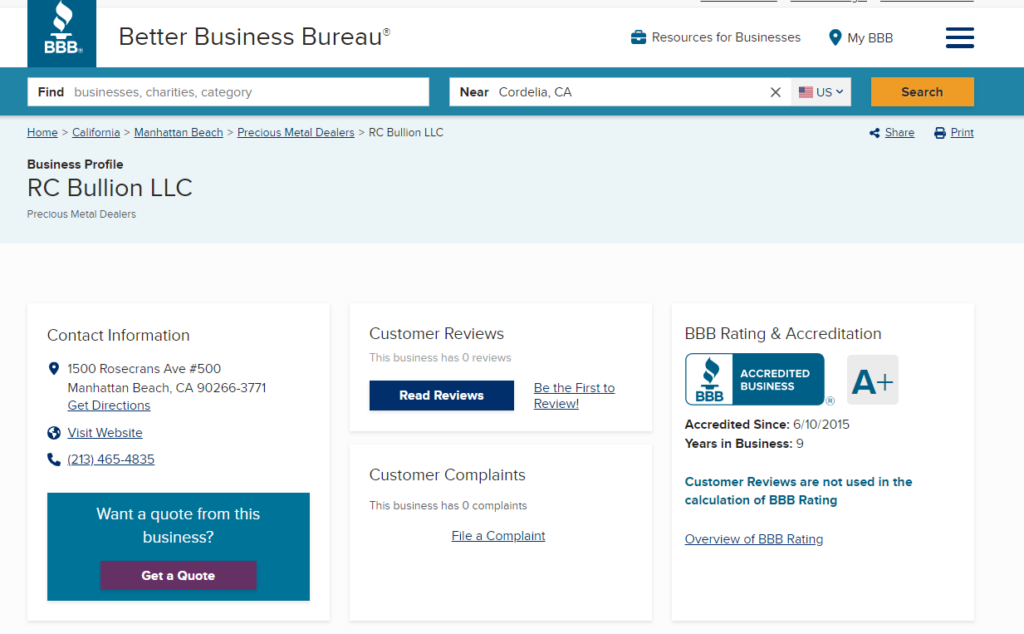Focus the Find businesses input field
The width and height of the screenshot is (1024, 634).
(229, 92)
